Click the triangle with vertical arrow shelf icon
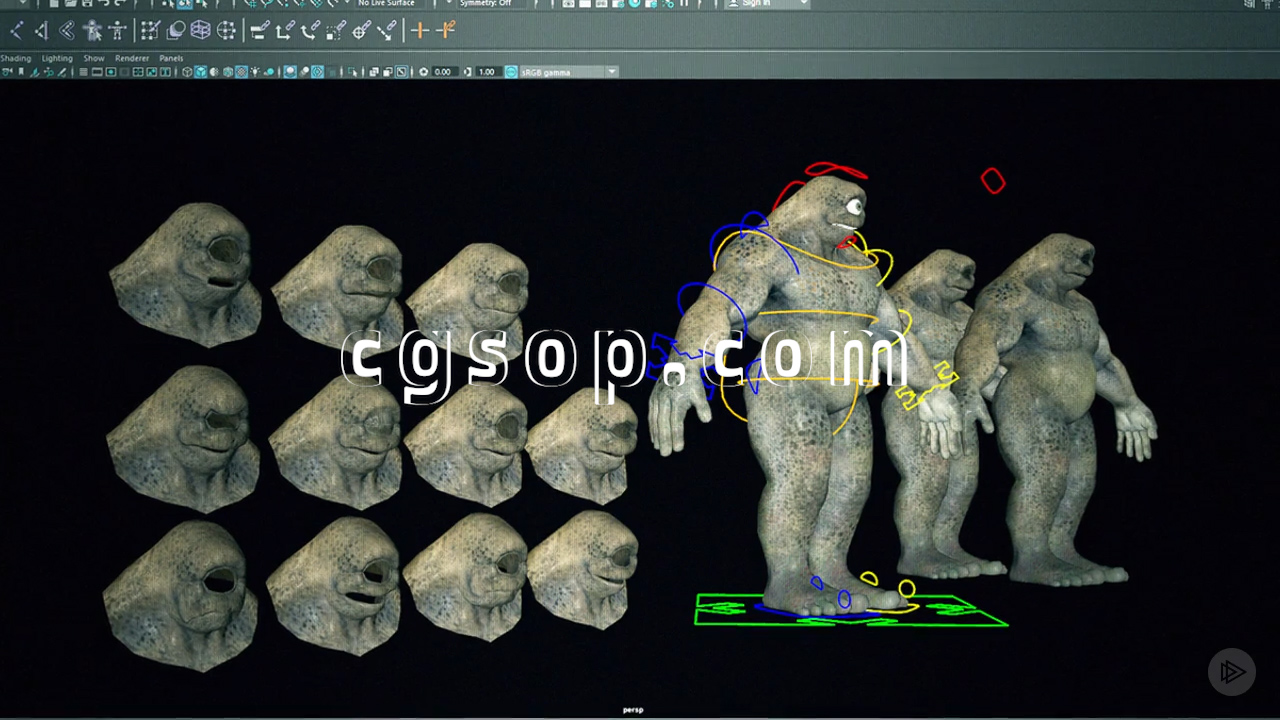Image resolution: width=1280 pixels, height=720 pixels. (41, 30)
